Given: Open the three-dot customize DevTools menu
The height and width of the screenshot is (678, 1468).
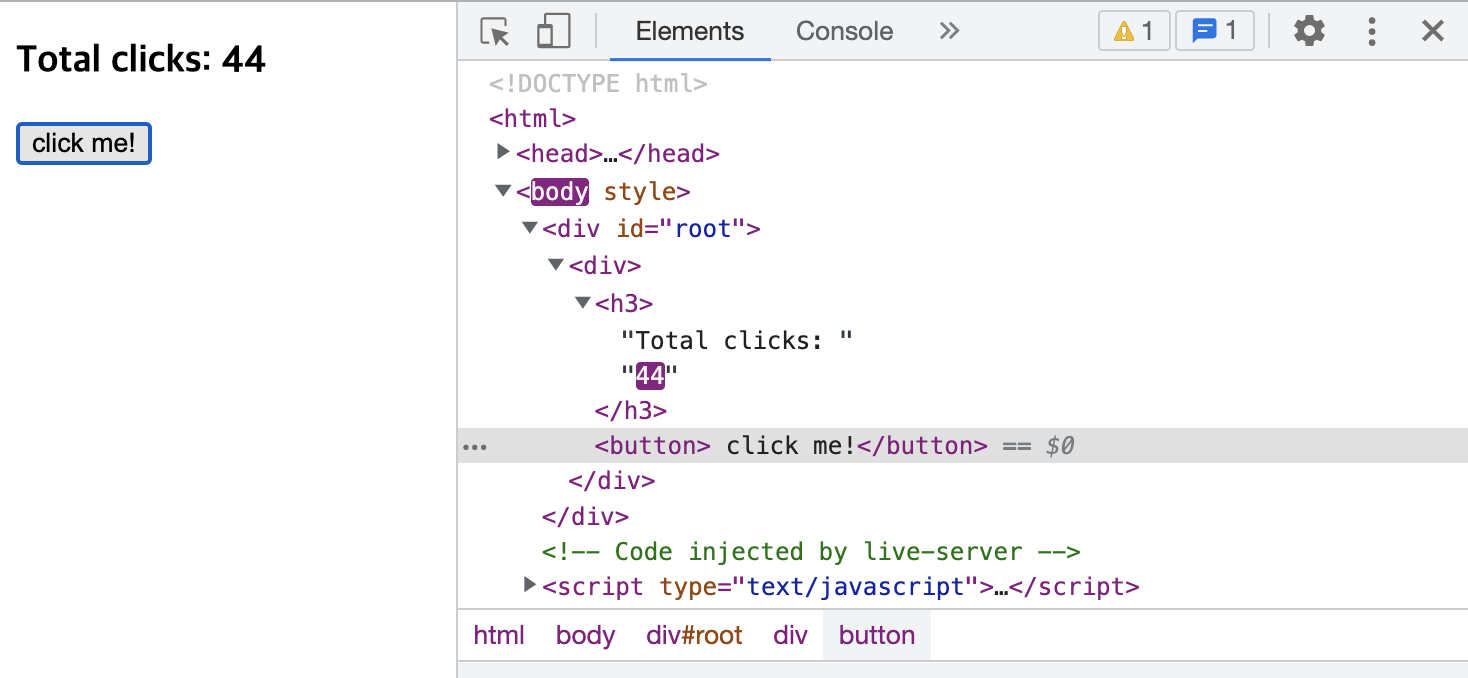Looking at the screenshot, I should pyautogui.click(x=1372, y=31).
